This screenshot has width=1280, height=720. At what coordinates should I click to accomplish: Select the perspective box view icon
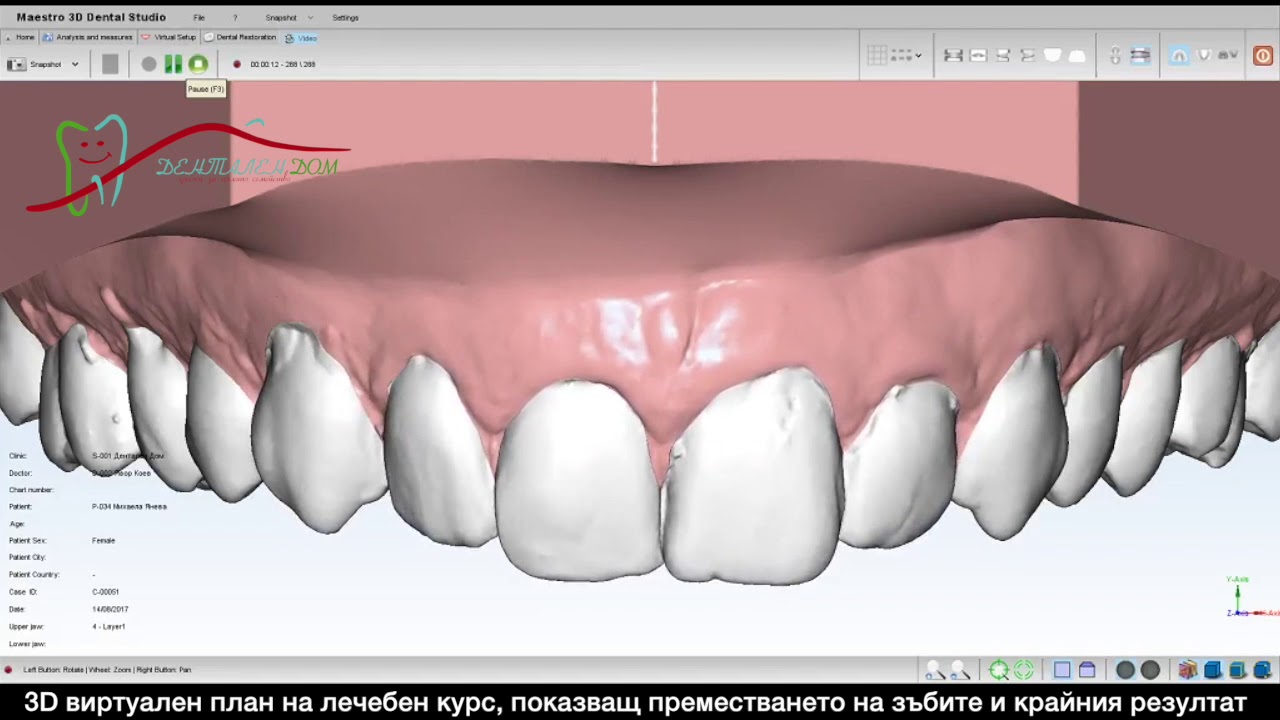tap(1087, 670)
